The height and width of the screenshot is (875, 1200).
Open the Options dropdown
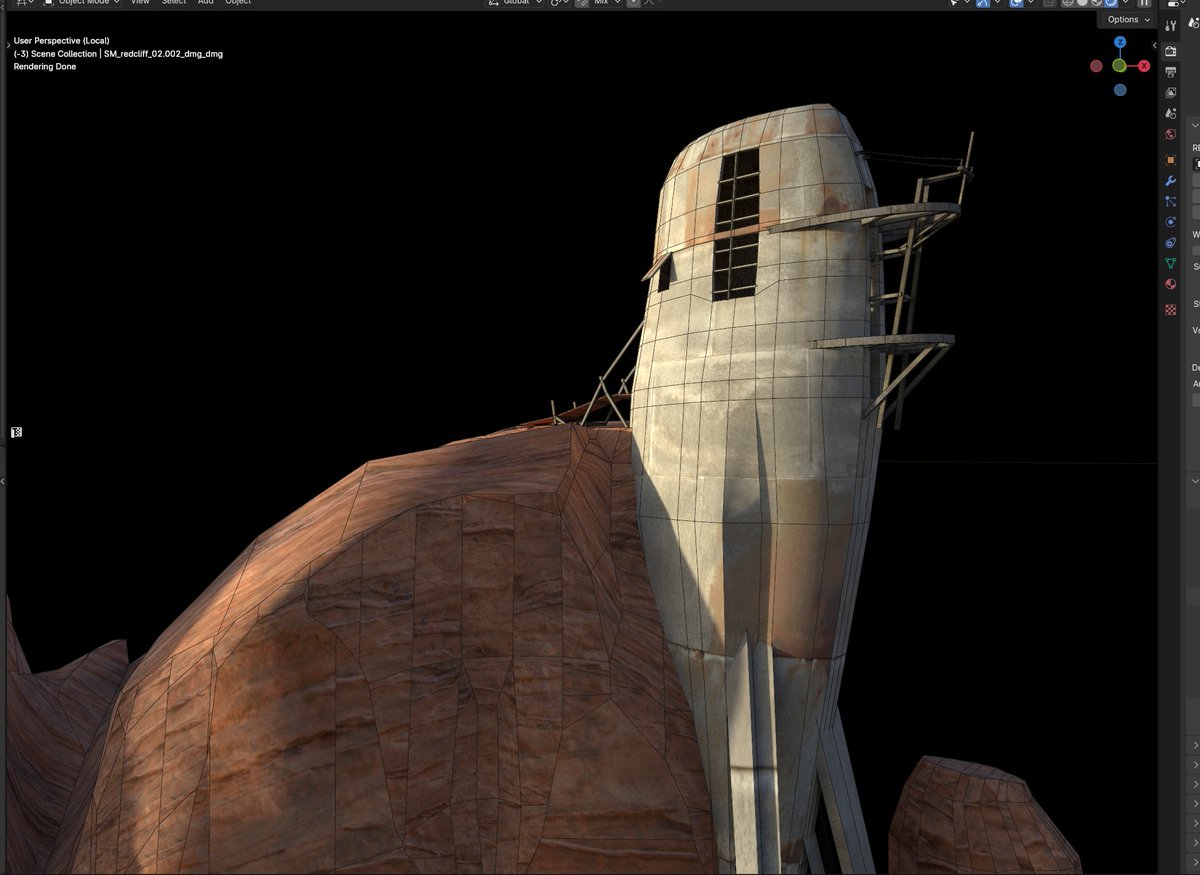pyautogui.click(x=1128, y=20)
